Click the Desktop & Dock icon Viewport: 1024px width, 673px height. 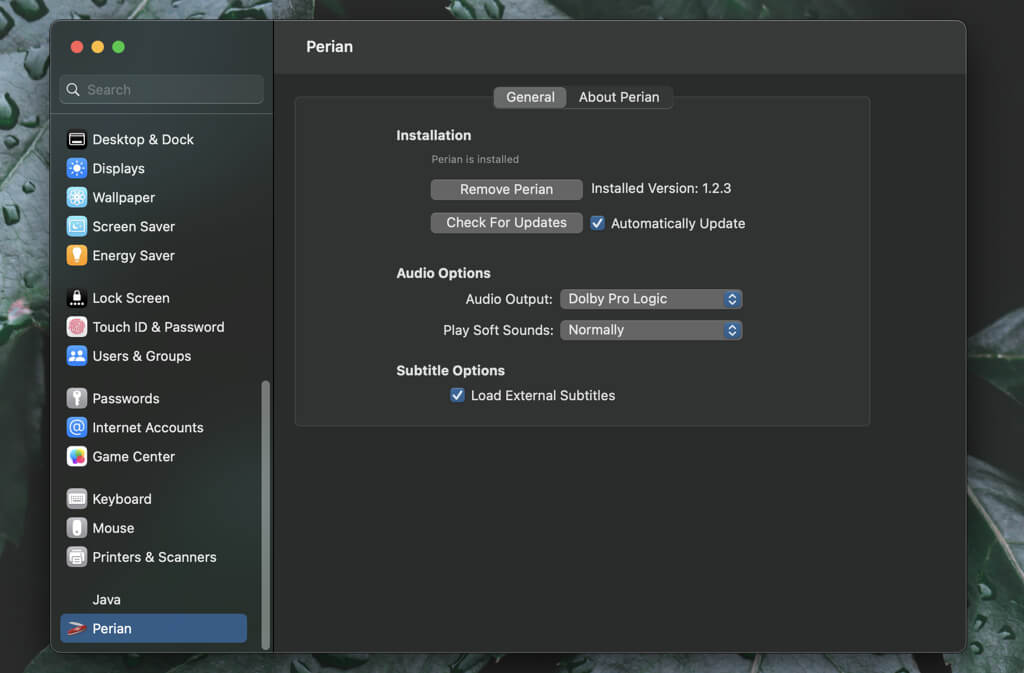(x=76, y=139)
